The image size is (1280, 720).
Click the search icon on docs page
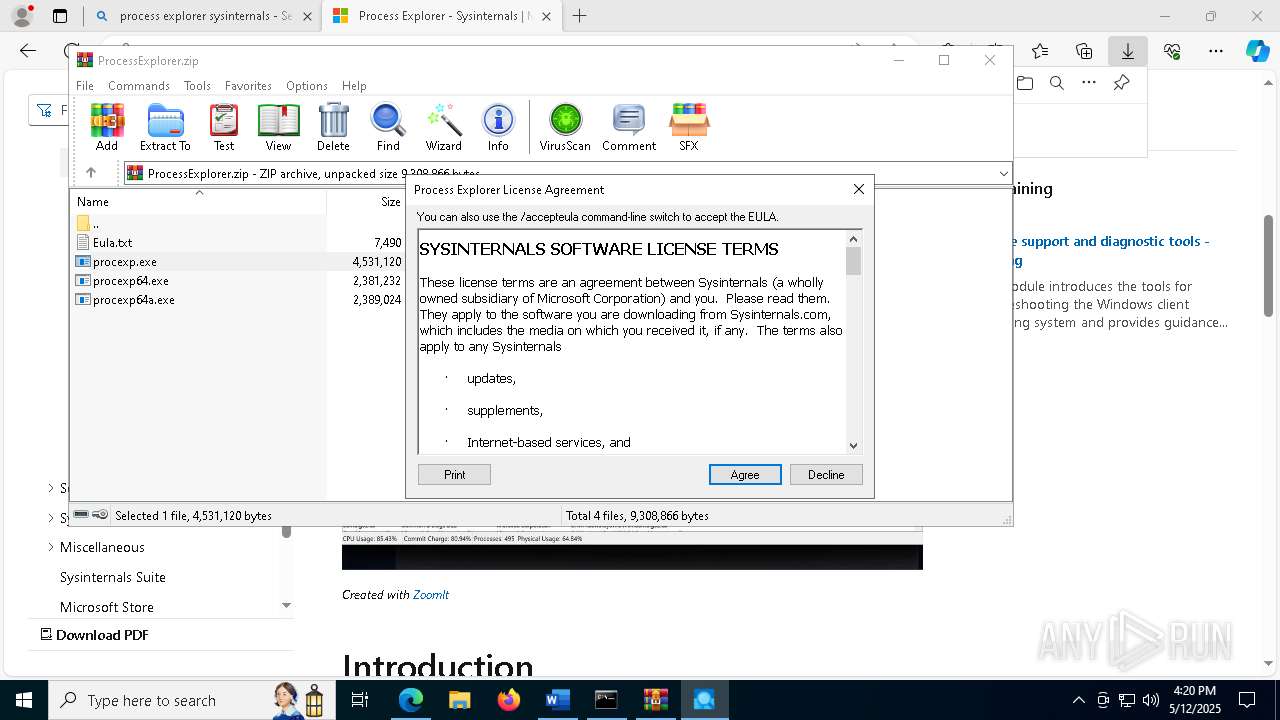(1056, 83)
